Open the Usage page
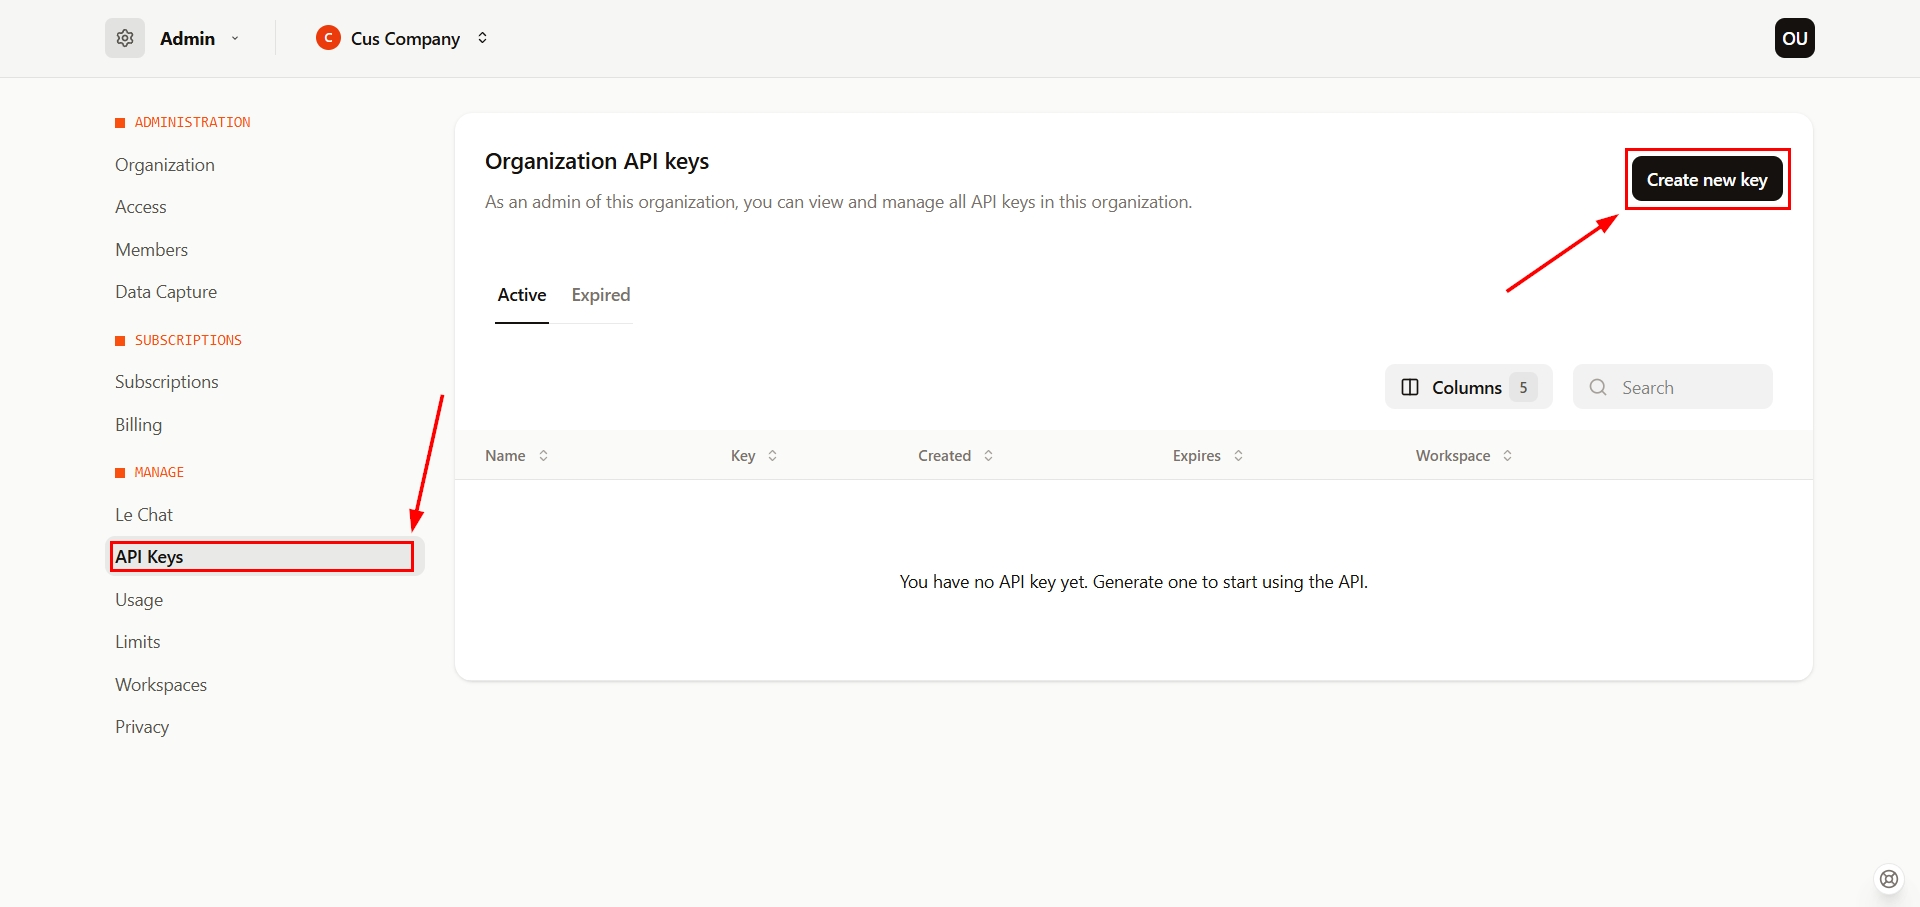This screenshot has width=1920, height=907. [139, 599]
